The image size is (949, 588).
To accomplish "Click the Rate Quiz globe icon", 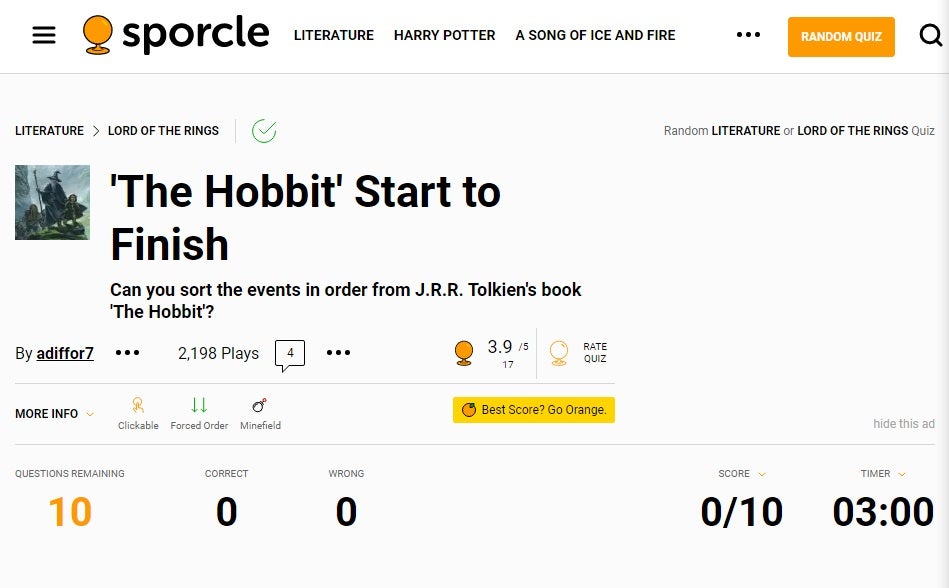I will tap(559, 352).
